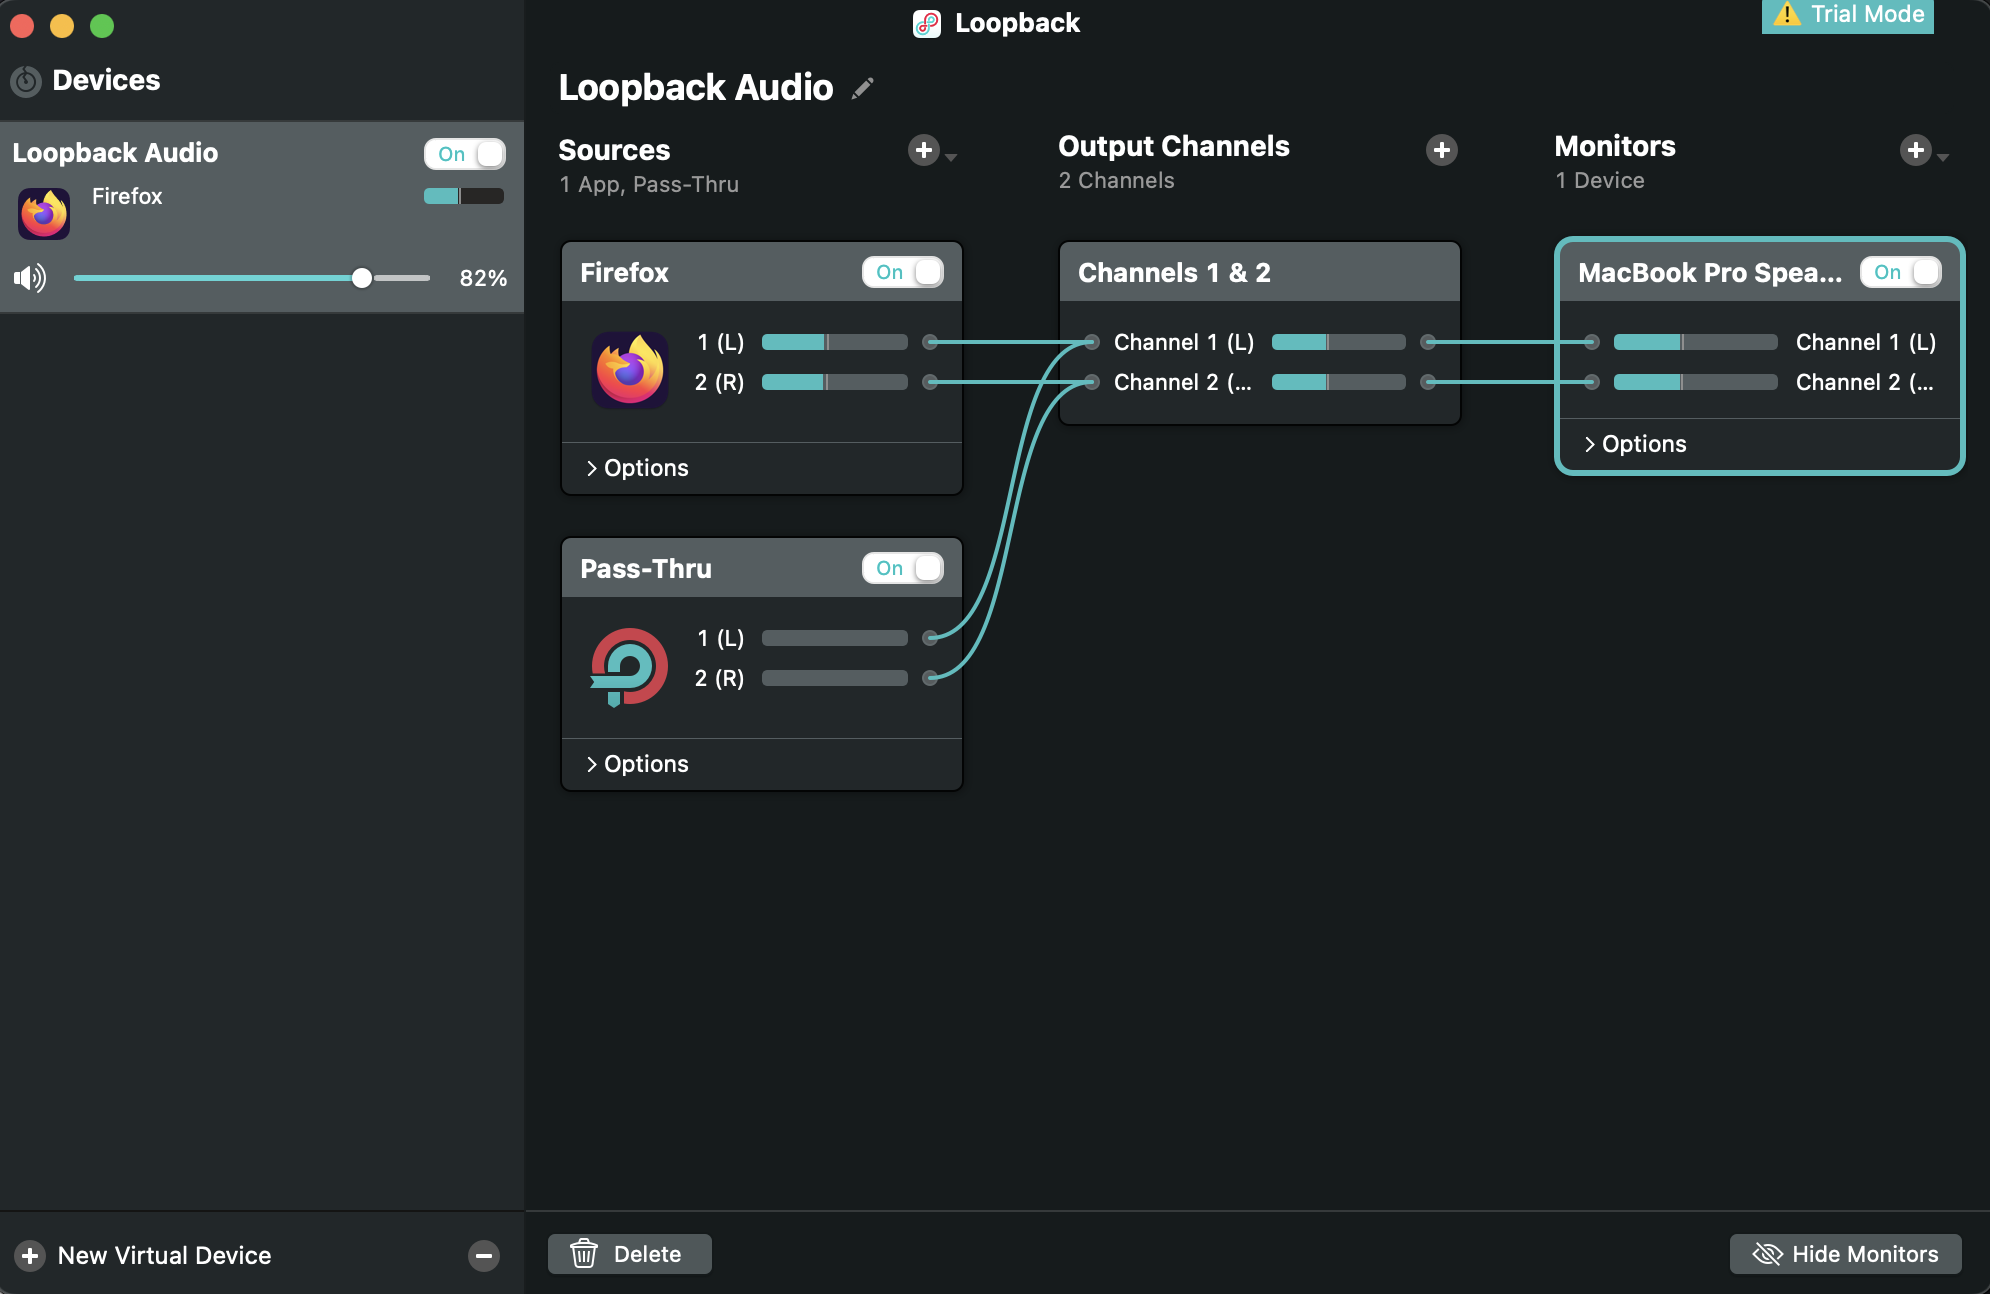Click the Firefox source block title
This screenshot has width=1990, height=1294.
pos(625,272)
